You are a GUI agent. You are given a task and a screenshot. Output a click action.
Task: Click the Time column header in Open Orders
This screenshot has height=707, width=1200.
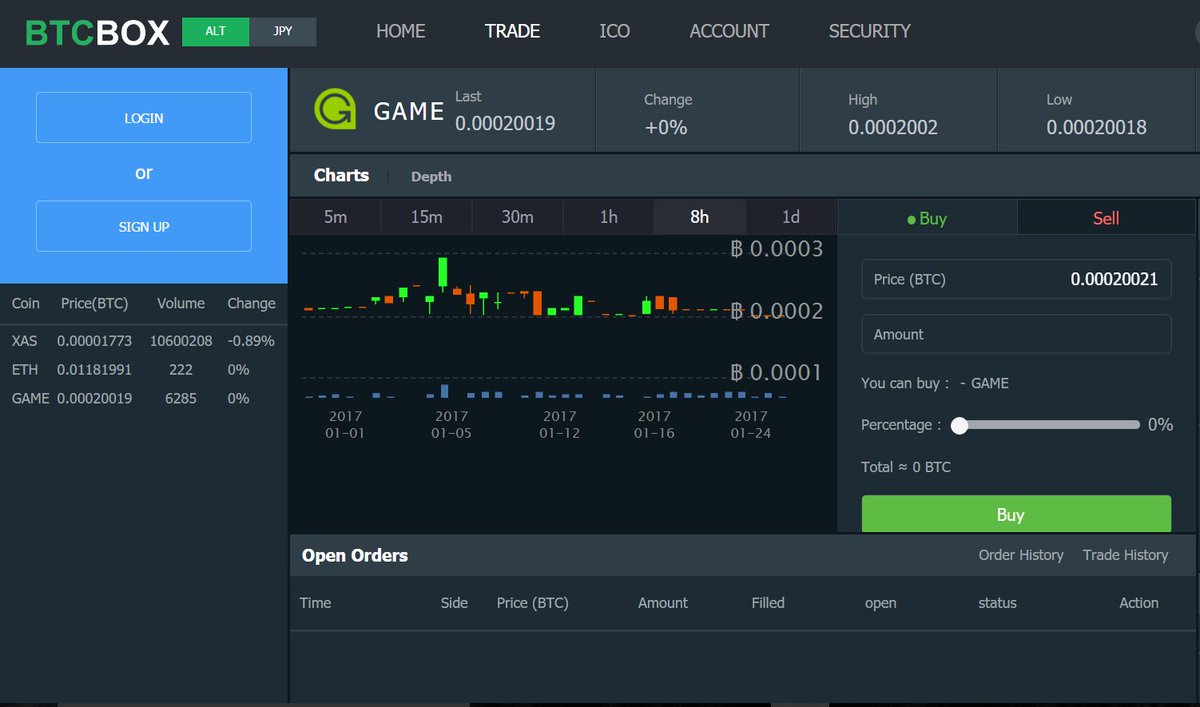coord(315,603)
